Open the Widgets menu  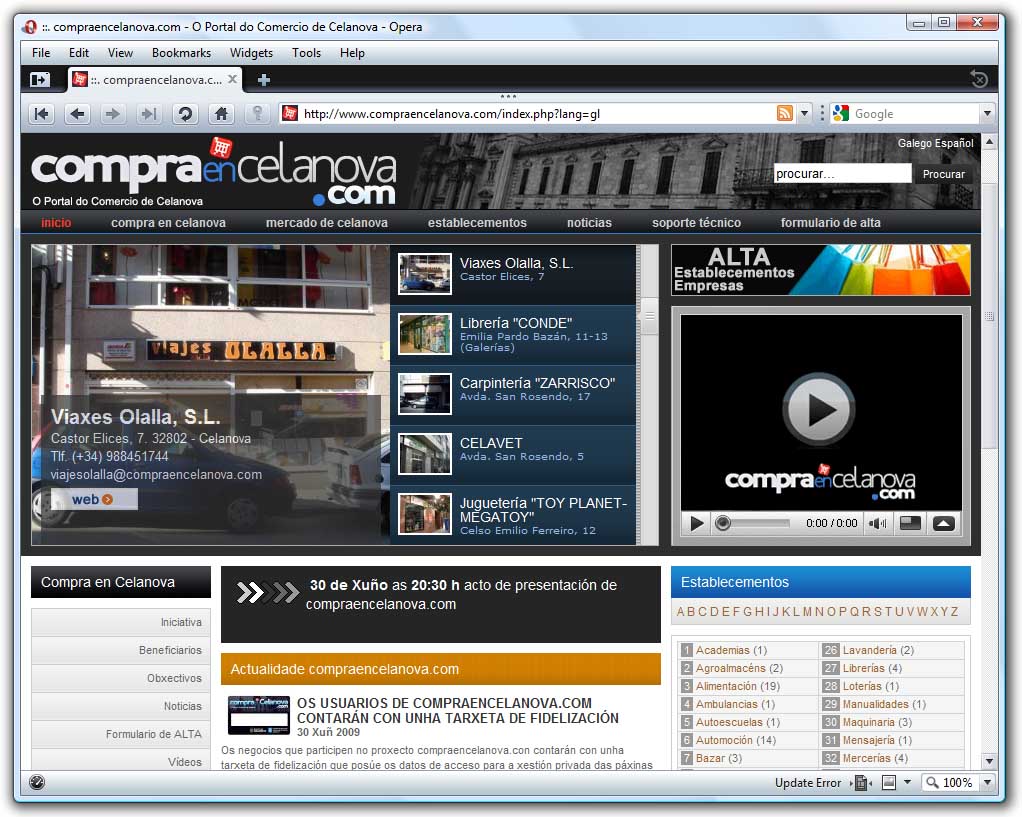point(251,53)
